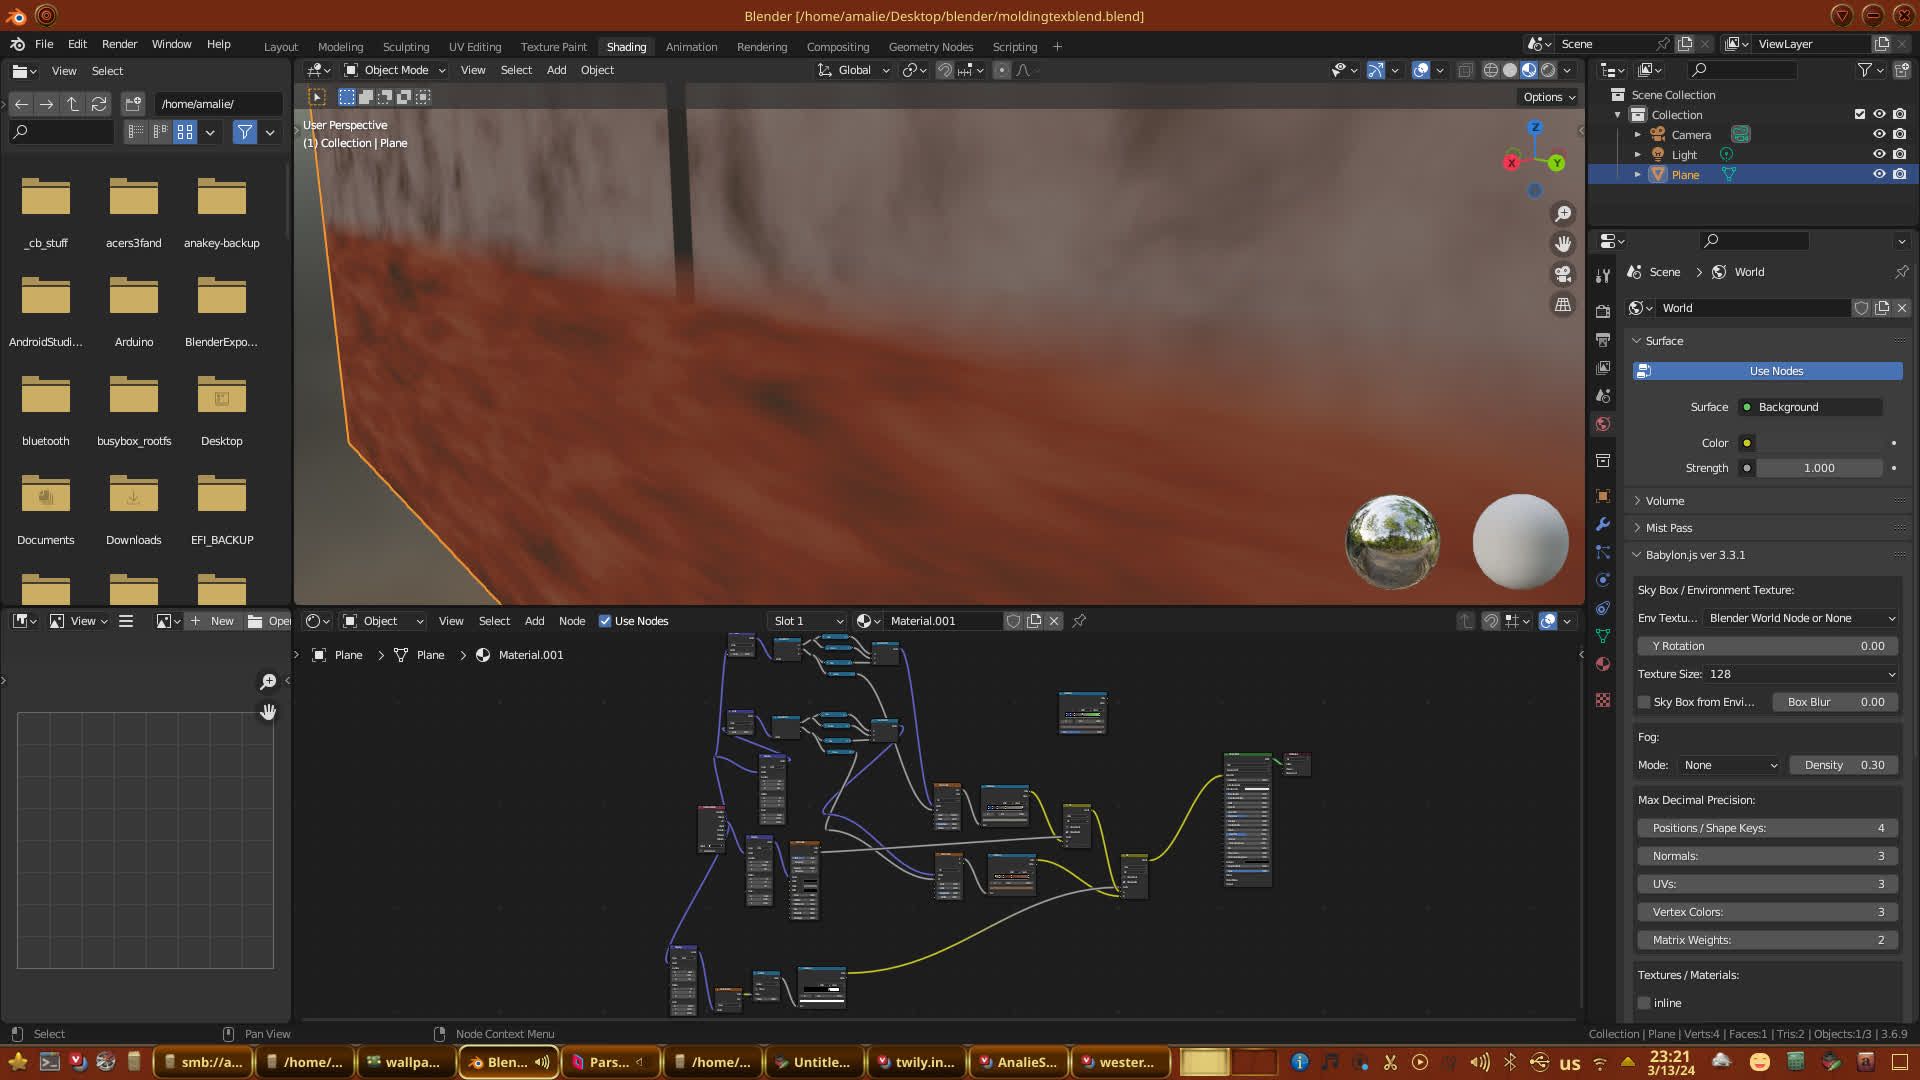Click the New image button
Screen dimensions: 1920x1080
(x=212, y=621)
